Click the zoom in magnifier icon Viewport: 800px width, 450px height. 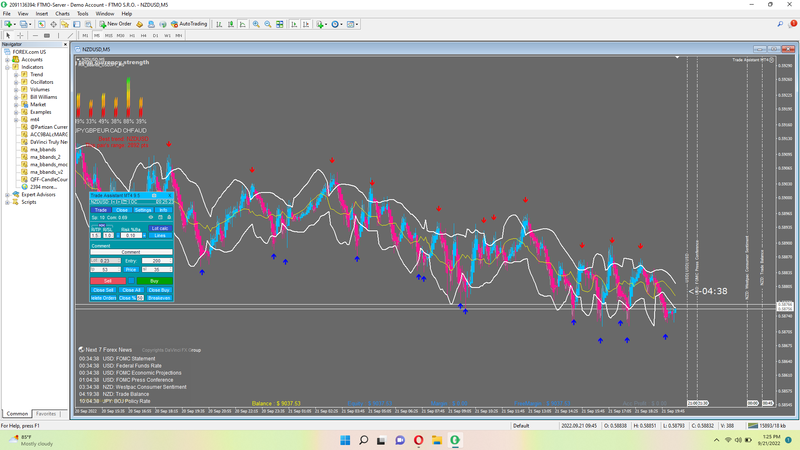[256, 23]
